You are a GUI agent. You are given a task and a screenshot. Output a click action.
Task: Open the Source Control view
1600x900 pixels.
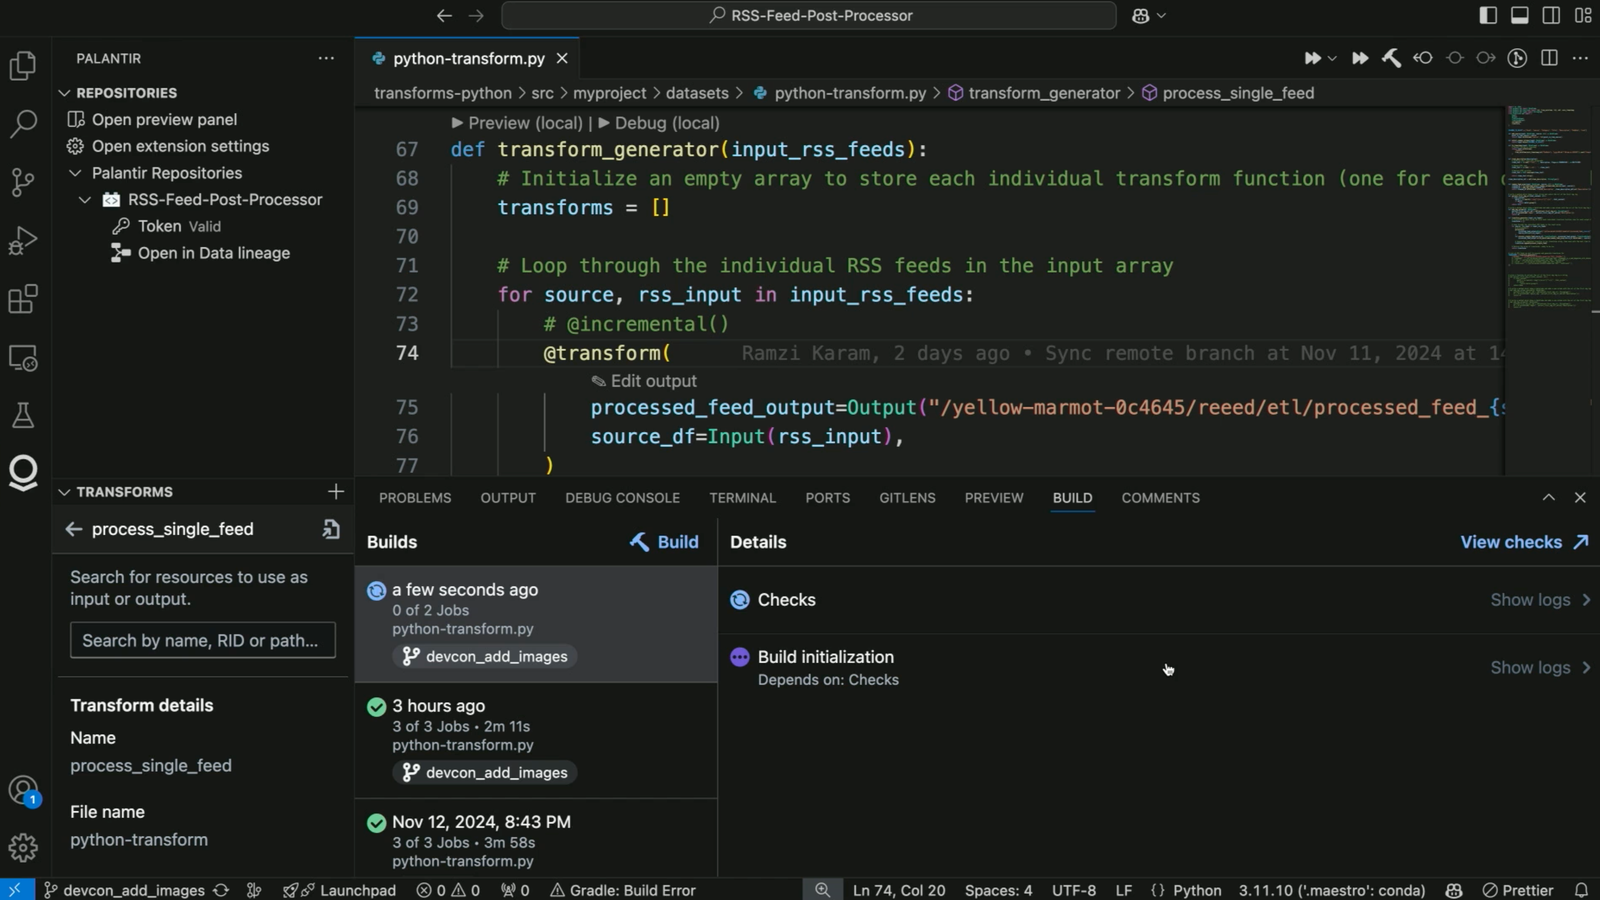pos(22,182)
